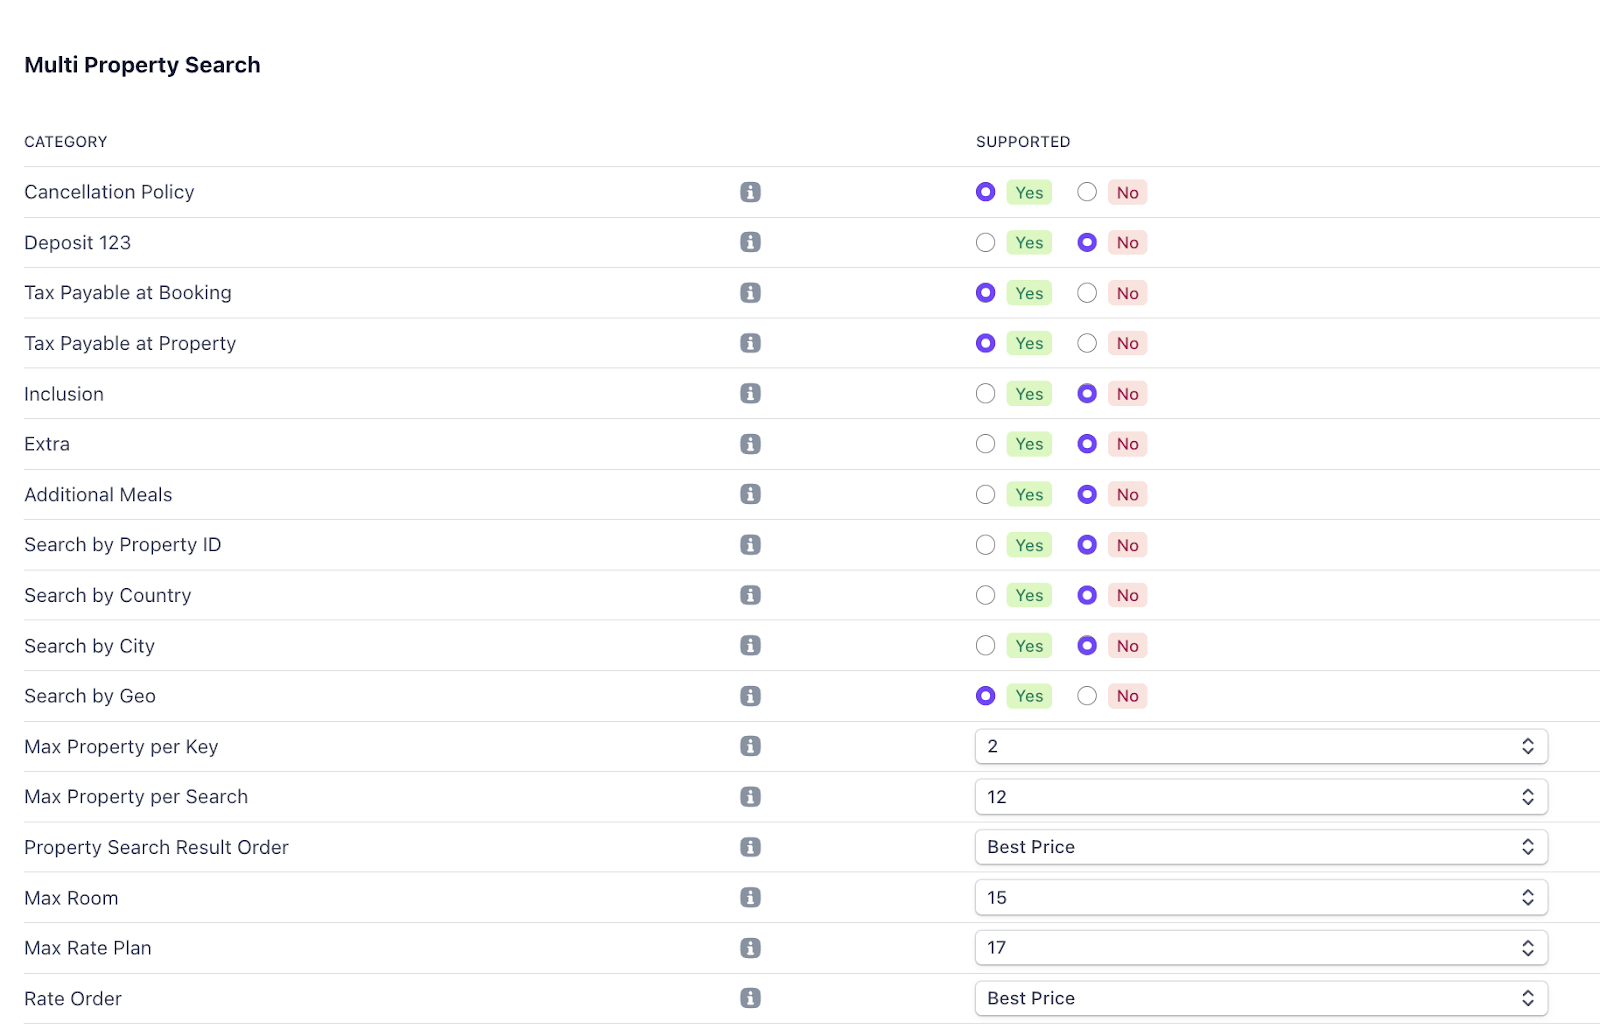Show info for Search by Property ID

tap(750, 545)
